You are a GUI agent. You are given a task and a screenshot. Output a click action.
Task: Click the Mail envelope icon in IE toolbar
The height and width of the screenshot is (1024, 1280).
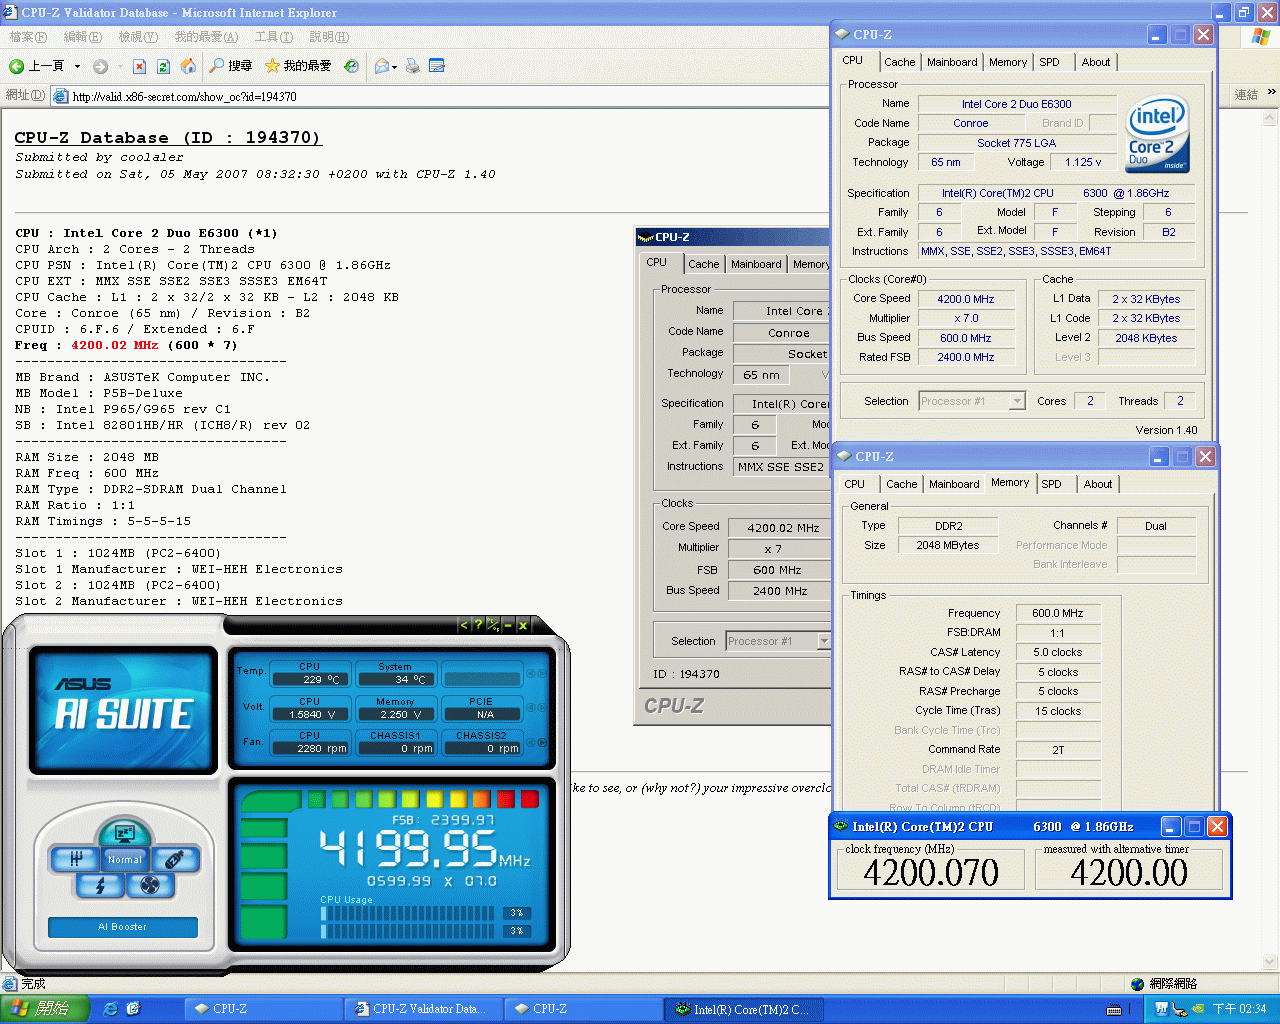381,66
